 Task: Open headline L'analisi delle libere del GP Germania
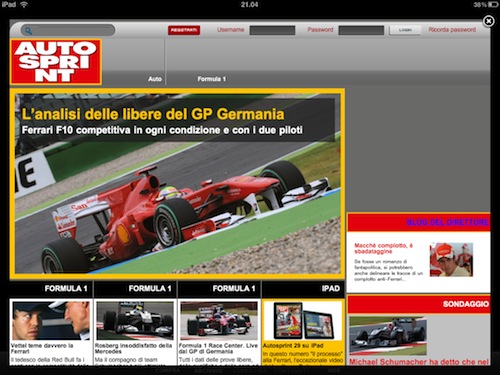tap(153, 114)
